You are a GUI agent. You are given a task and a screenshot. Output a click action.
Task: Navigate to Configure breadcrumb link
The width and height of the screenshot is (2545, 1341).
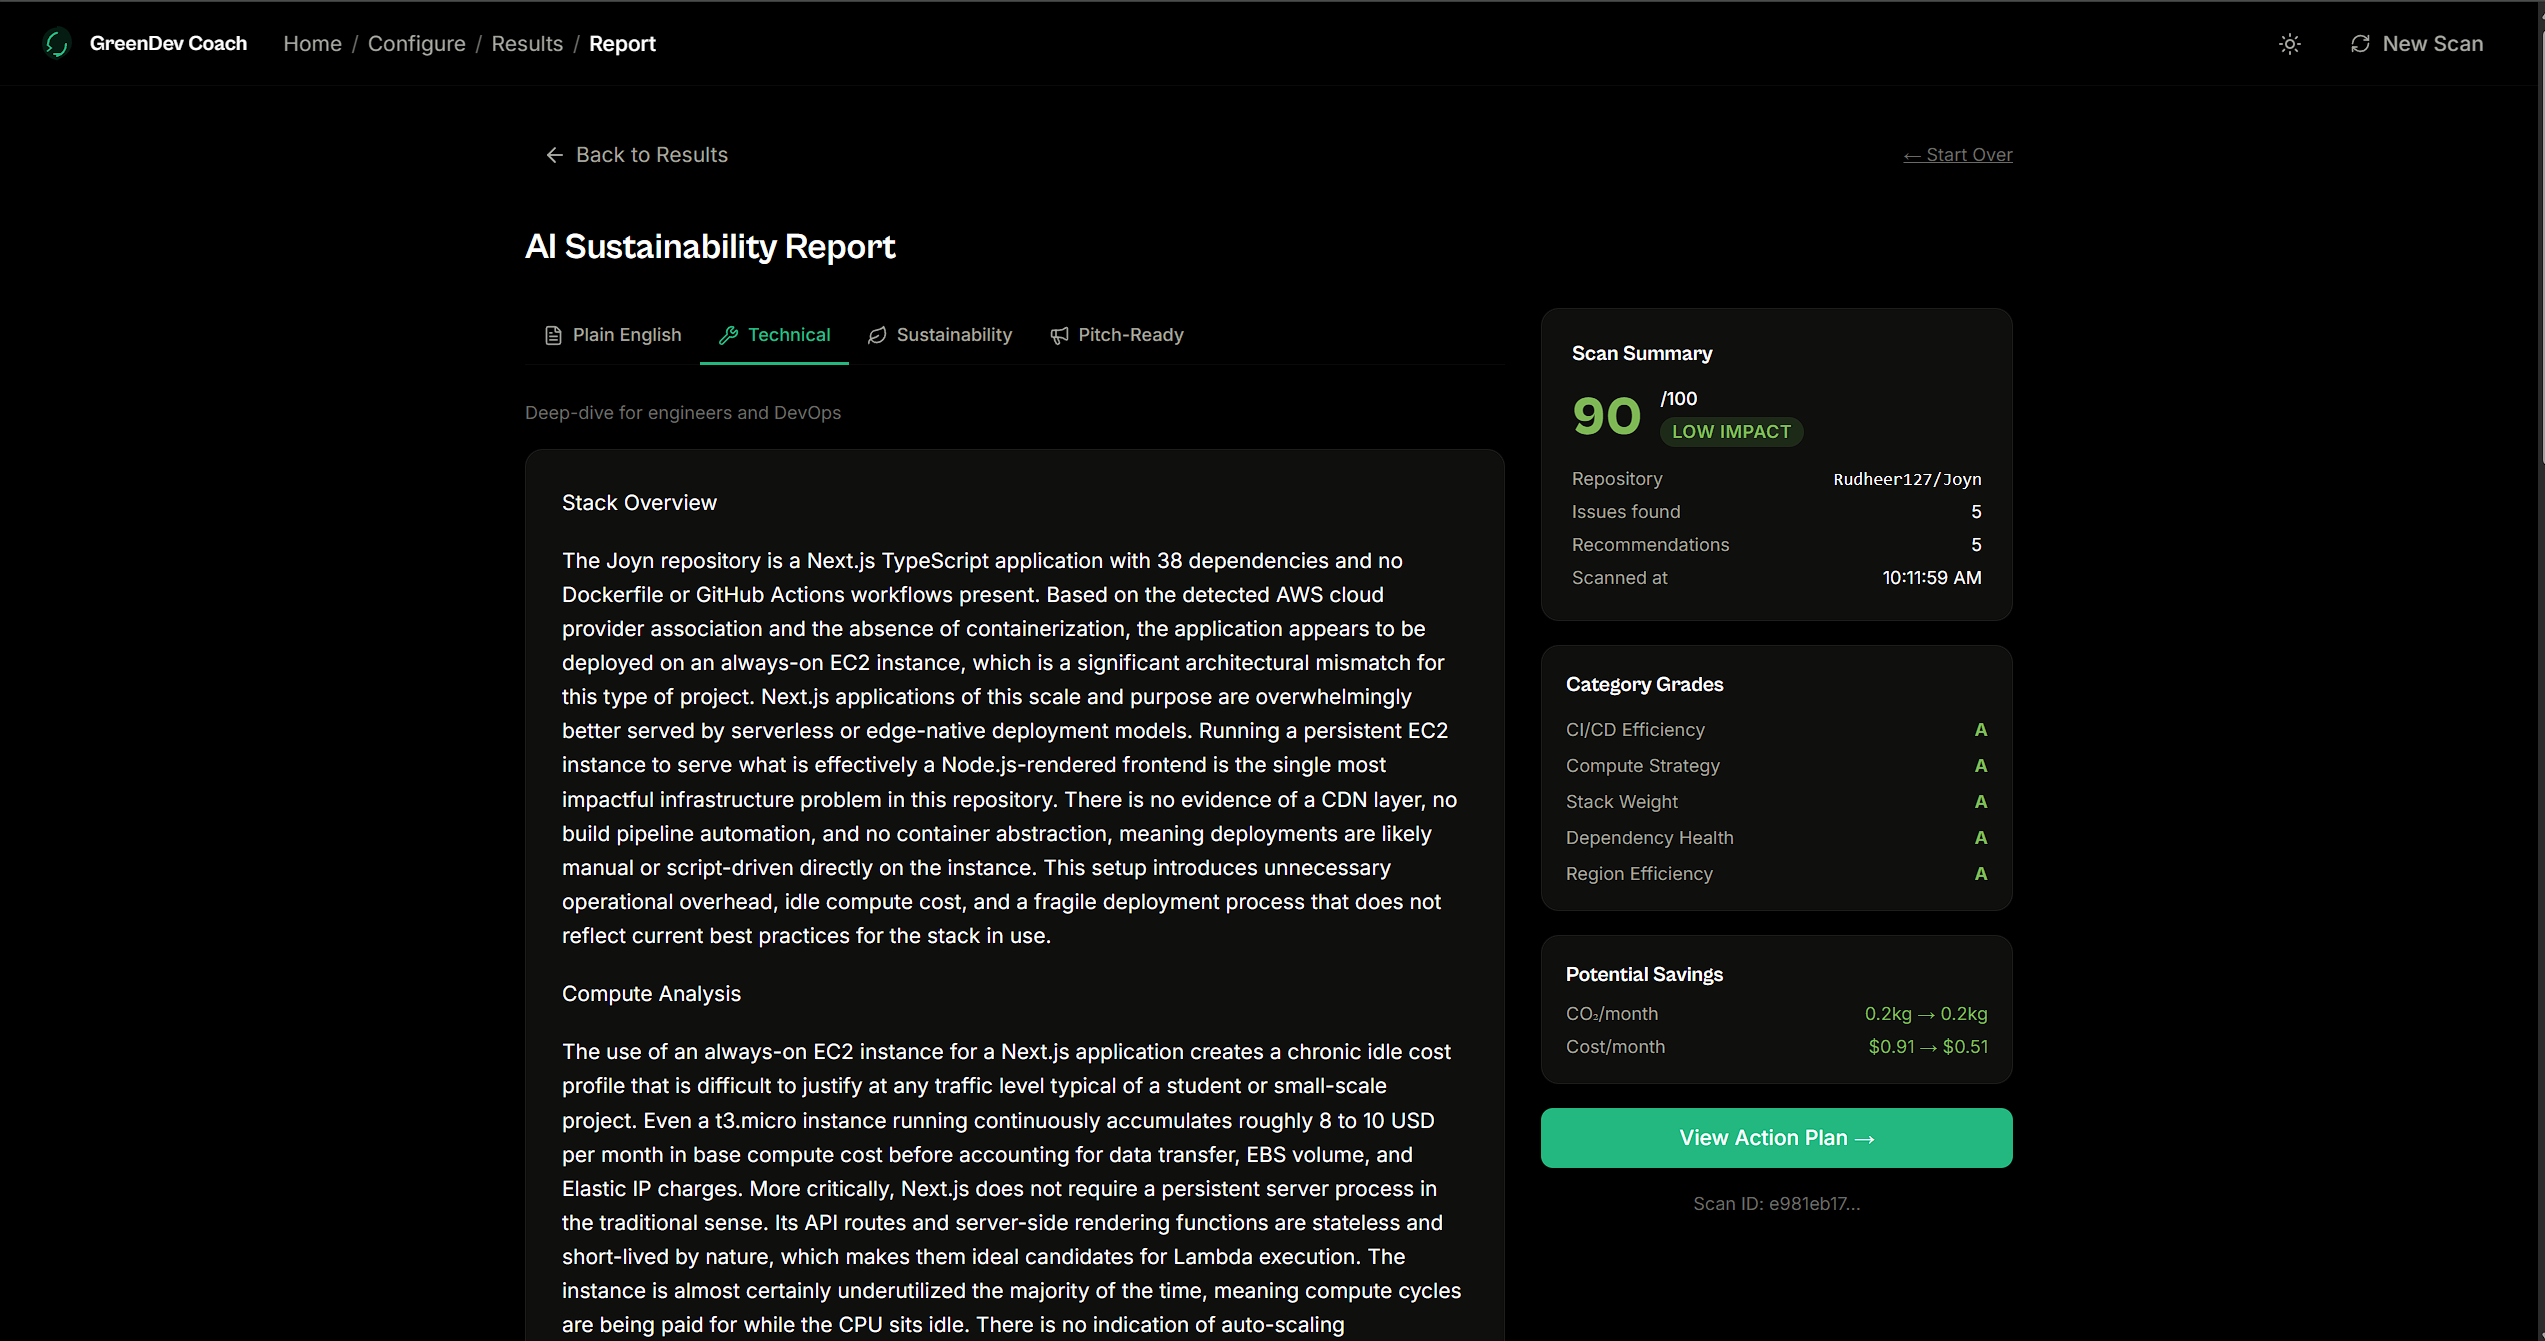416,44
